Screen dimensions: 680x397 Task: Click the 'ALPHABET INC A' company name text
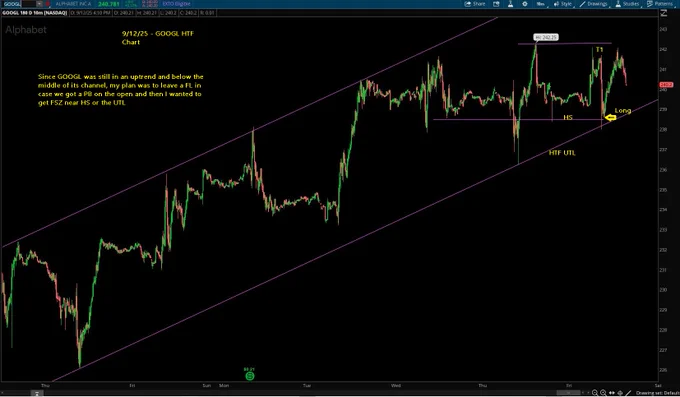point(73,4)
